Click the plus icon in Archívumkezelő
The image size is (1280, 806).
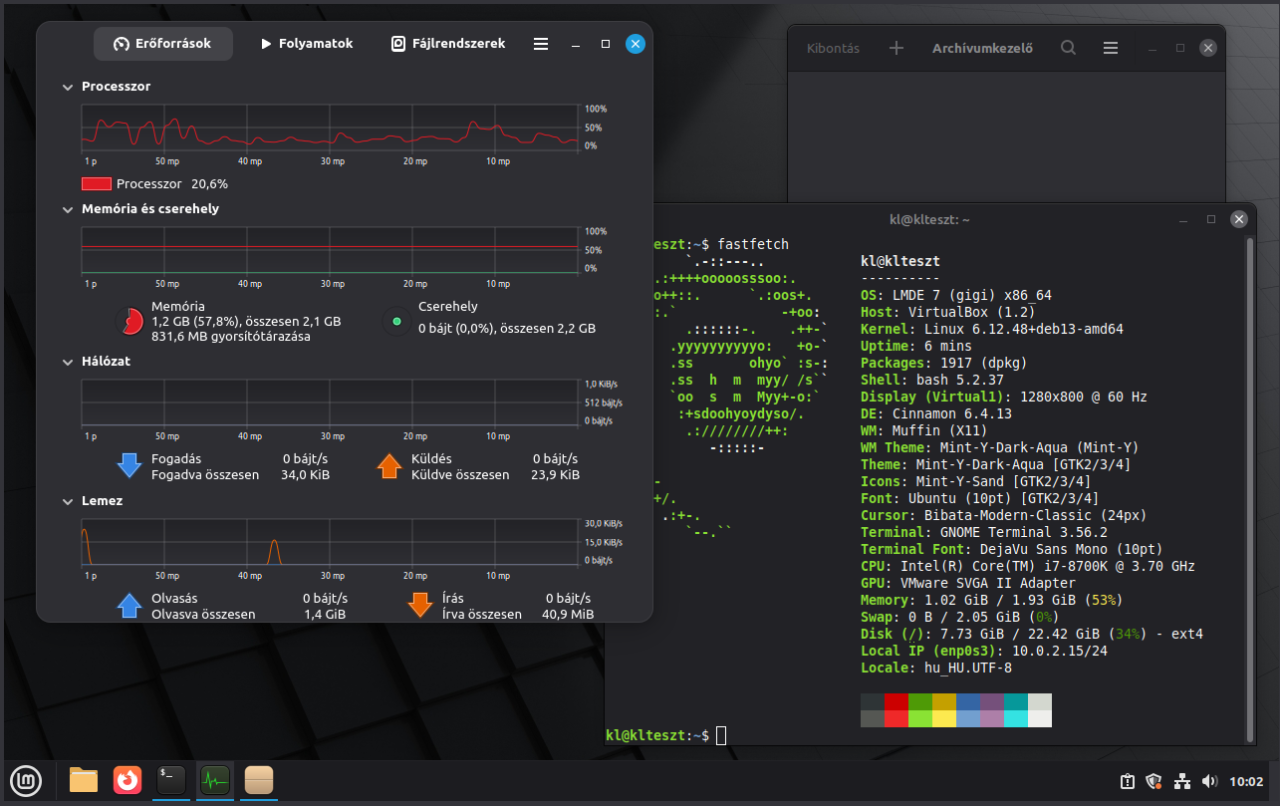tap(896, 48)
